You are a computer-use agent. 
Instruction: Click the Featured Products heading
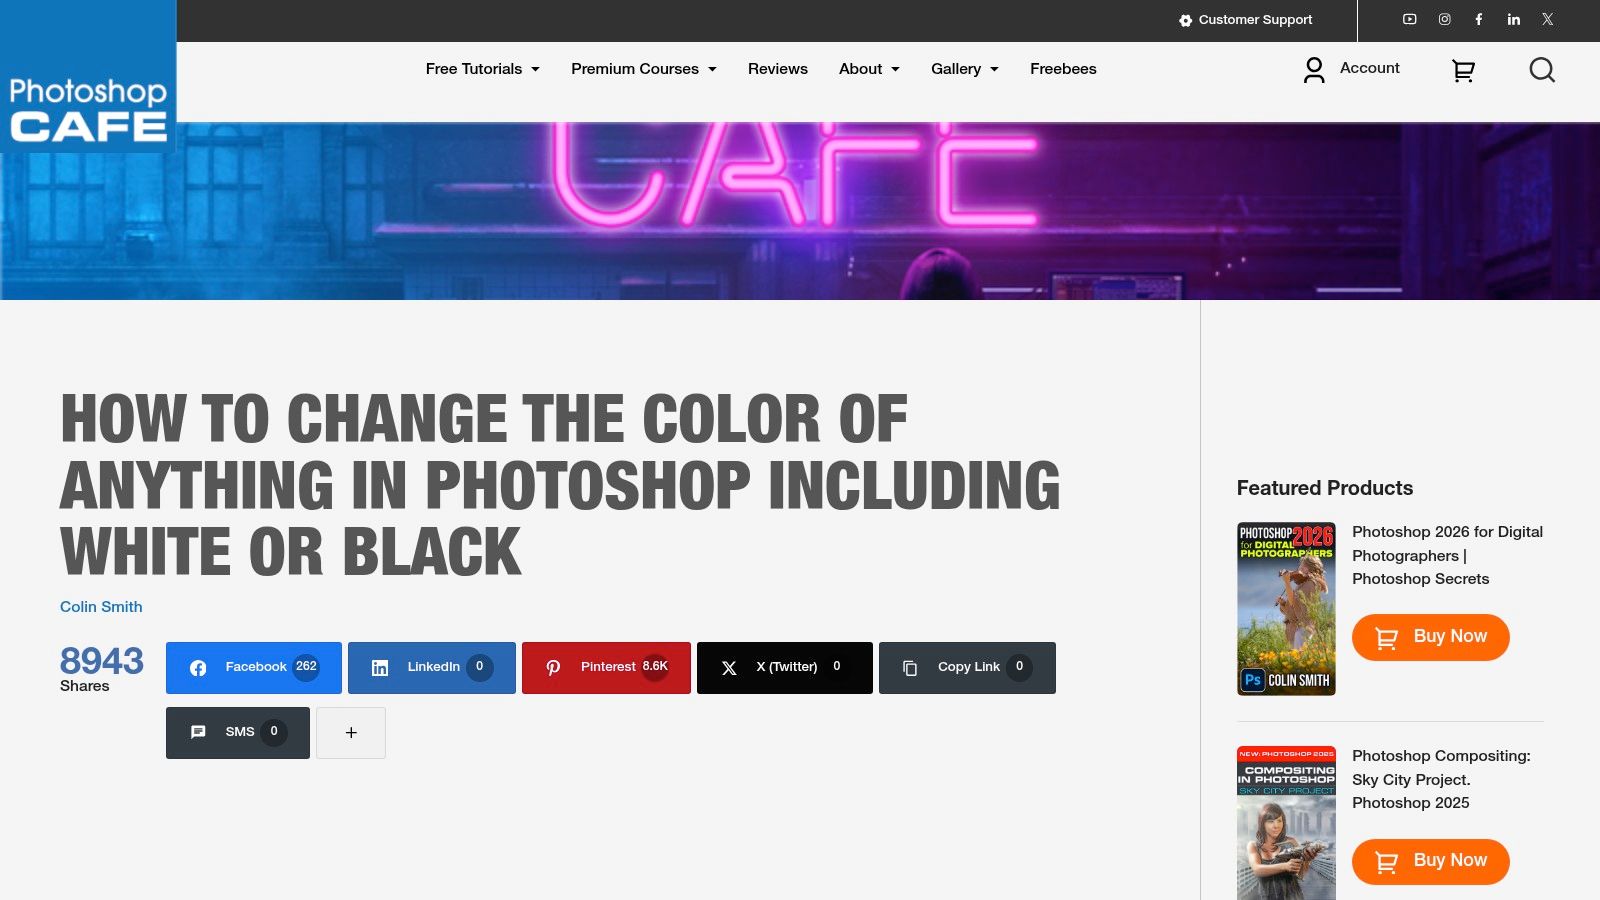tap(1325, 488)
